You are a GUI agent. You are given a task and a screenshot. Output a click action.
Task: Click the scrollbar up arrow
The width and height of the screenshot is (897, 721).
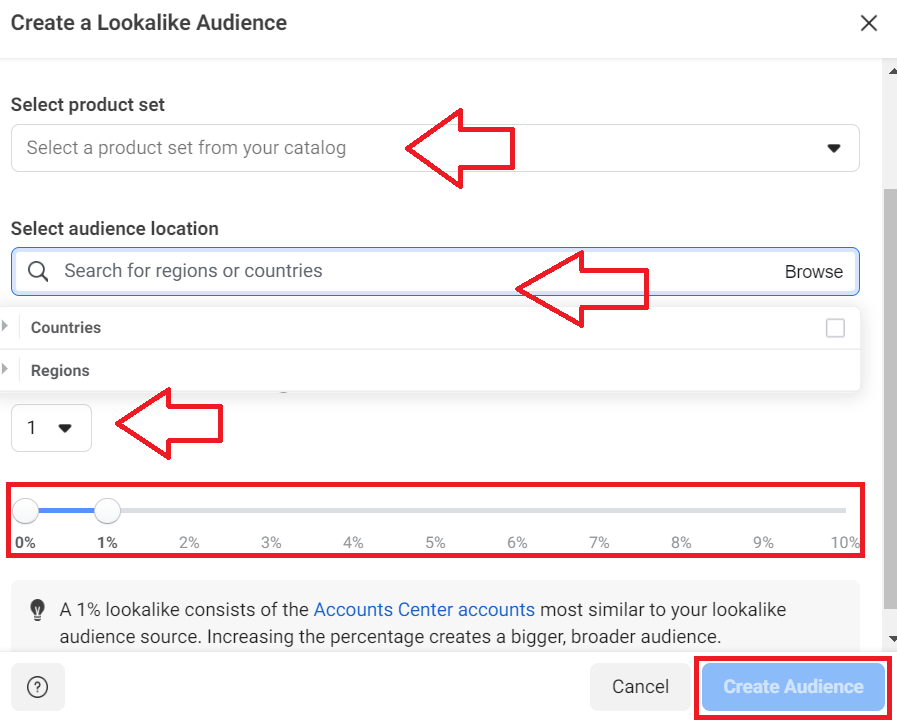[x=892, y=72]
